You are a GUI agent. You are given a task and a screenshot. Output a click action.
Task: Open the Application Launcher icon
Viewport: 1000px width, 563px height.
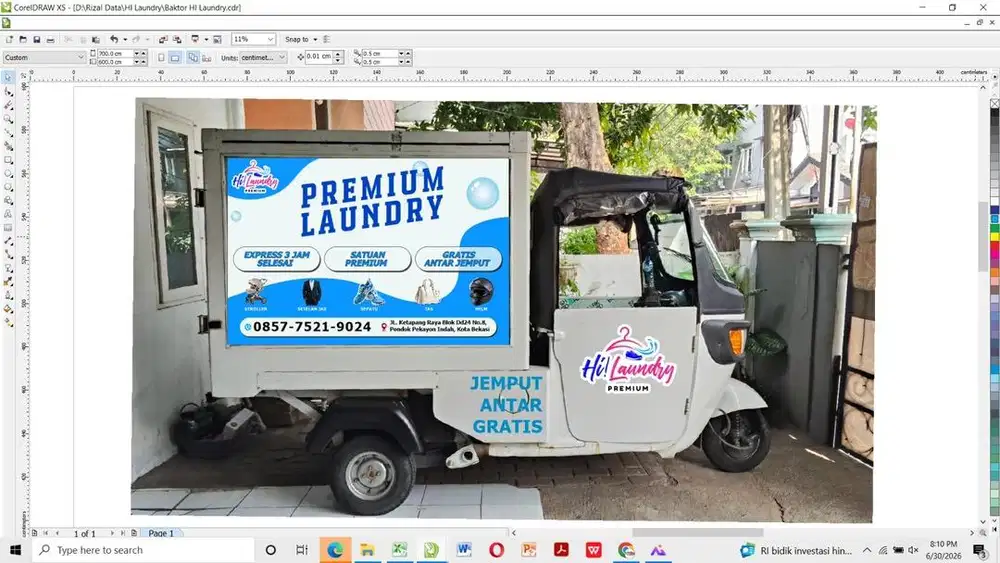click(195, 40)
